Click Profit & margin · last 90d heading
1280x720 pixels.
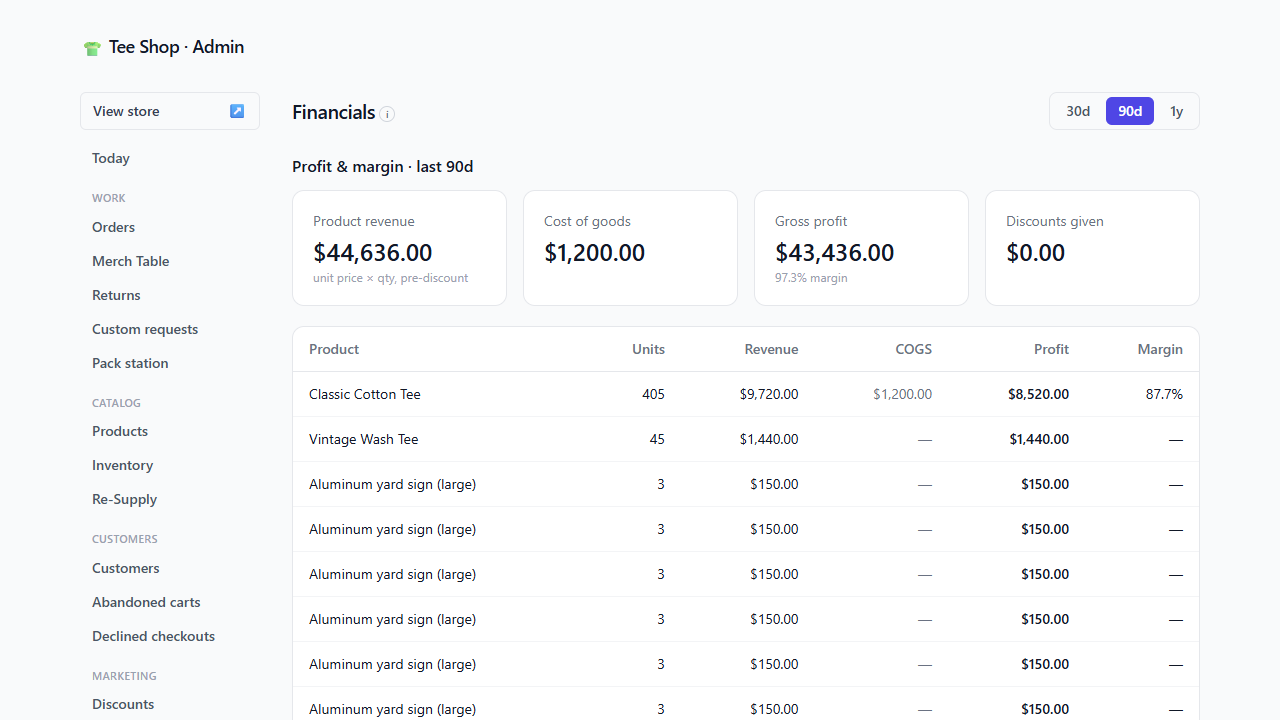pos(382,167)
